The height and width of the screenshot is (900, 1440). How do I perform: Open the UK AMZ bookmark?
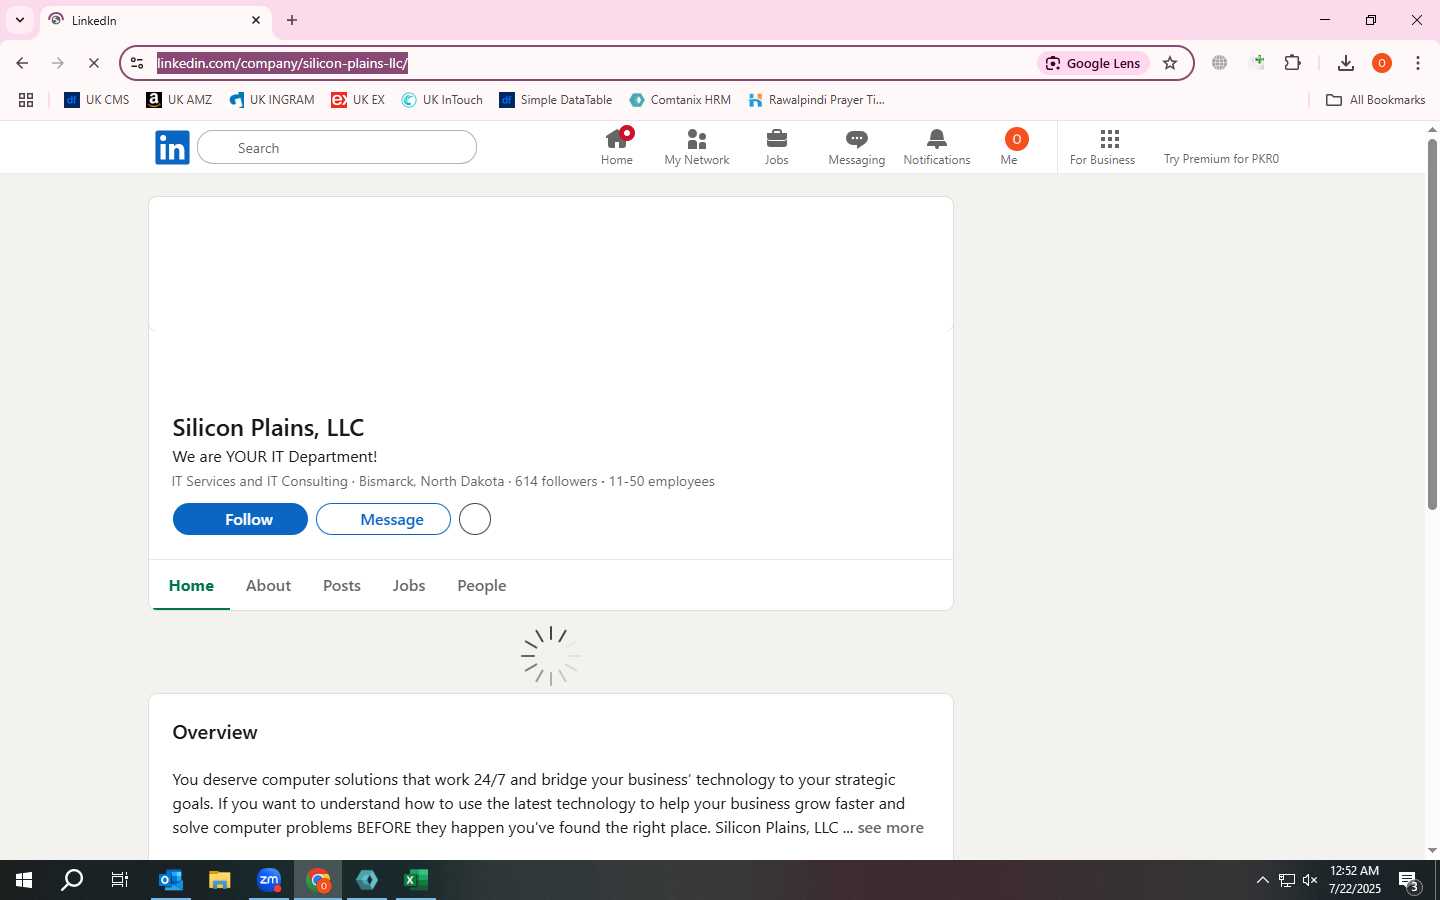pos(179,100)
